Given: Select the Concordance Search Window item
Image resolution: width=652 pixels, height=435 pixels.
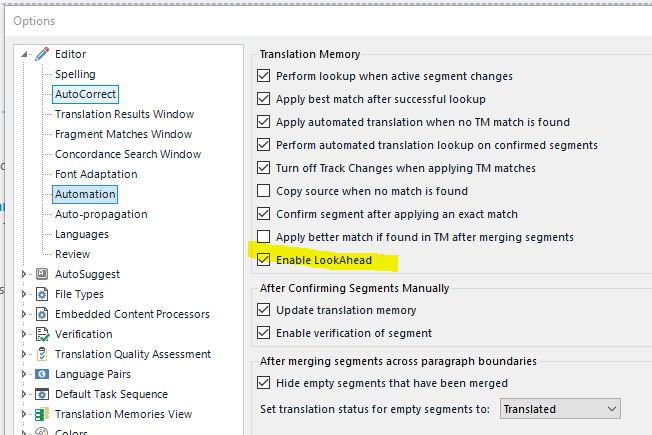Looking at the screenshot, I should 127,154.
